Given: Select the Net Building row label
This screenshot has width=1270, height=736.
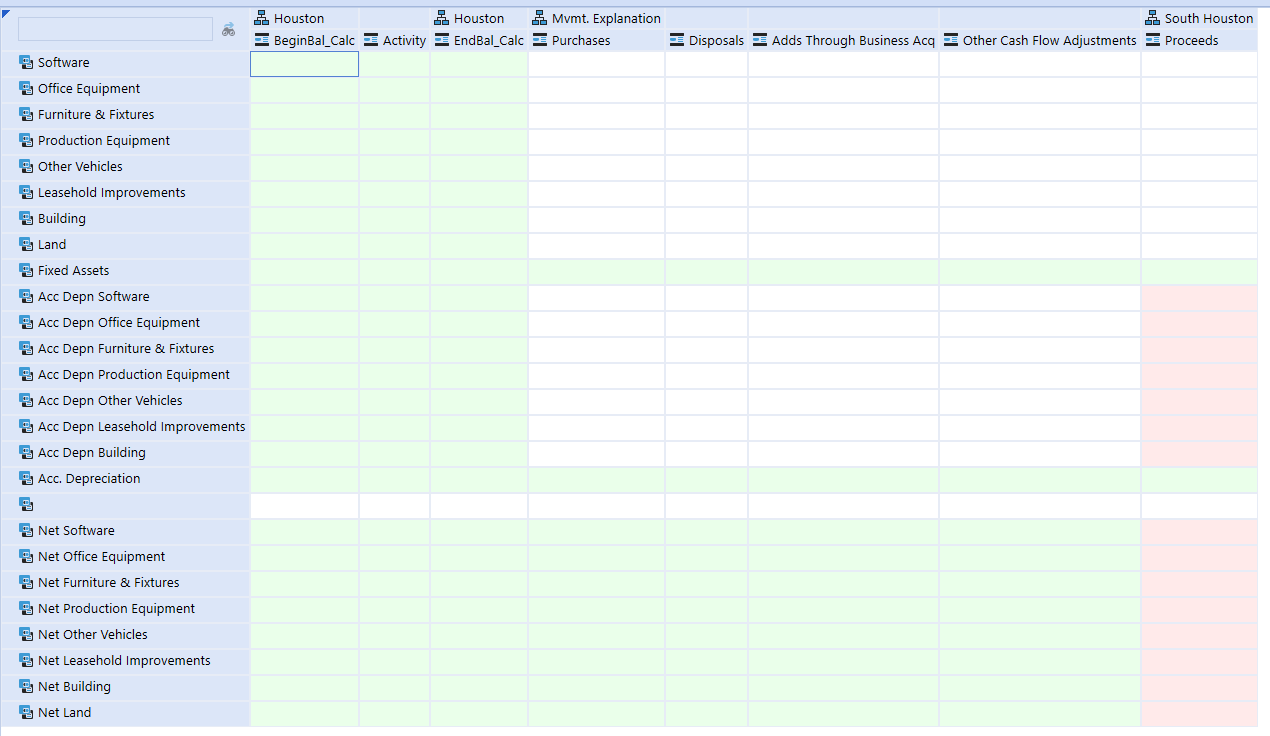Looking at the screenshot, I should click(x=74, y=687).
